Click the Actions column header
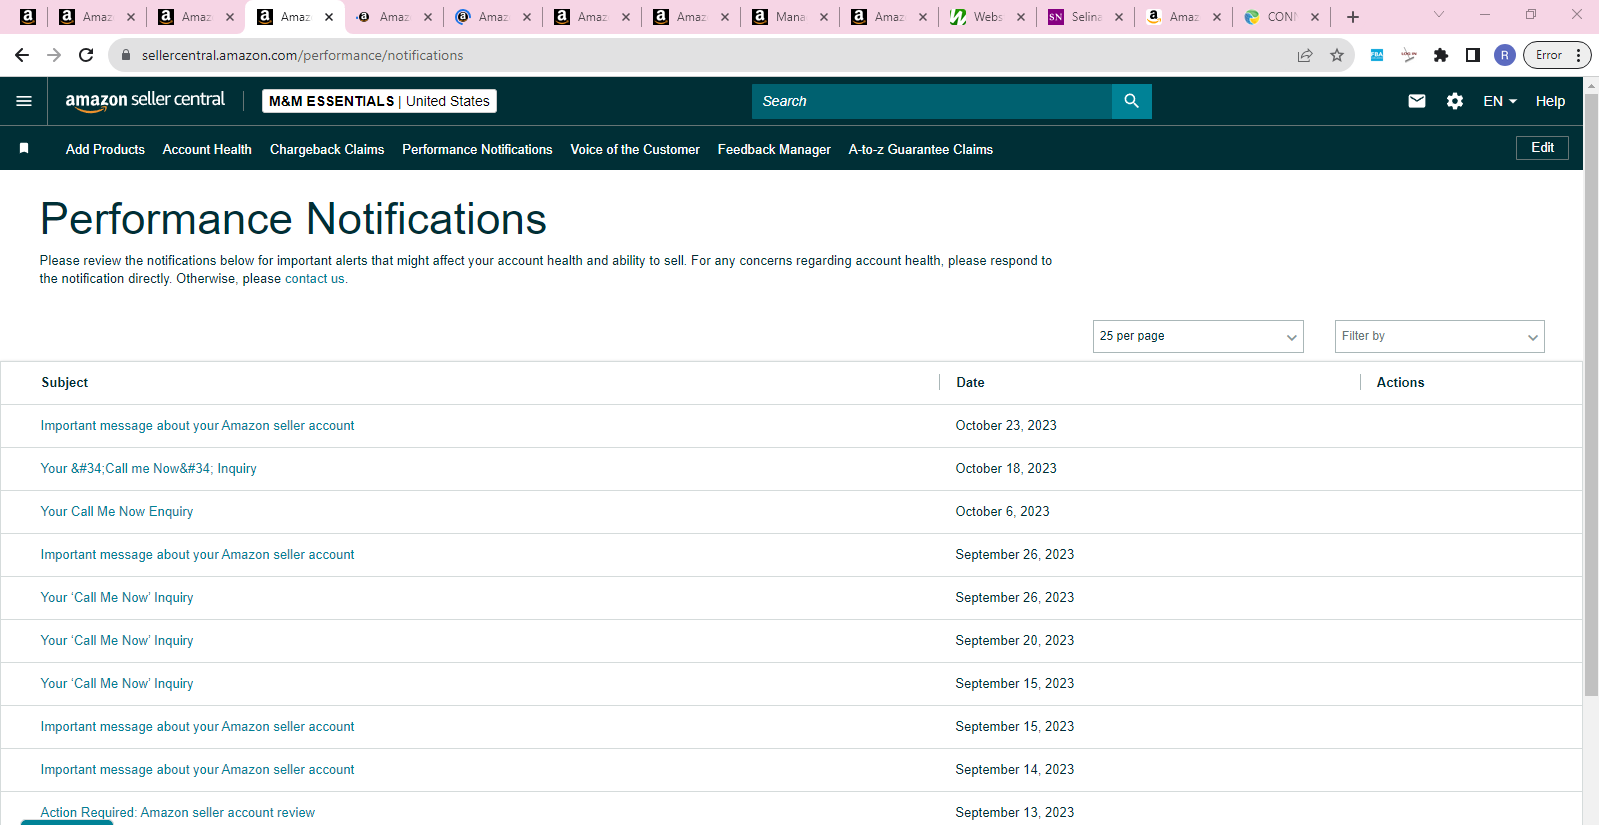1599x825 pixels. point(1400,383)
